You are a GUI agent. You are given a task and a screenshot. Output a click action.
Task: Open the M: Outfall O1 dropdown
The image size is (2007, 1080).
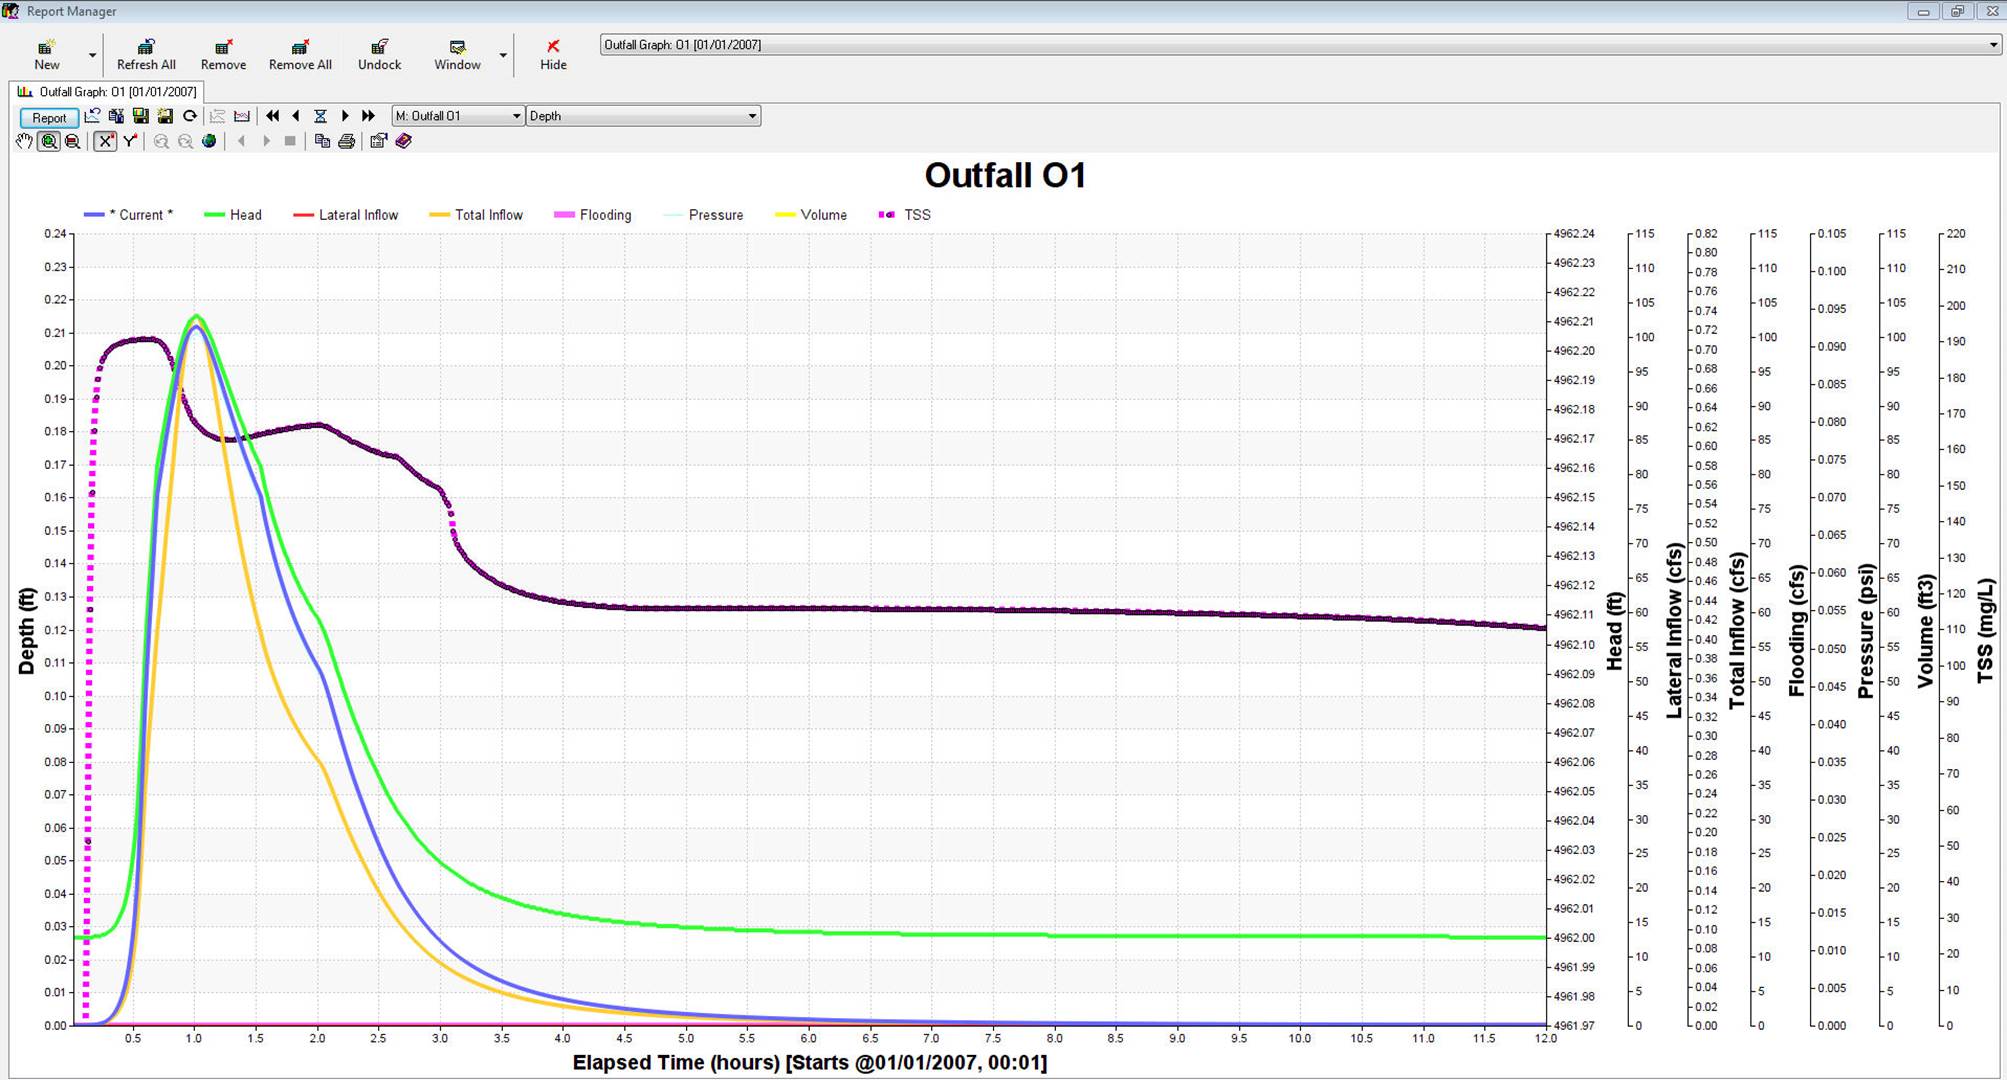516,116
